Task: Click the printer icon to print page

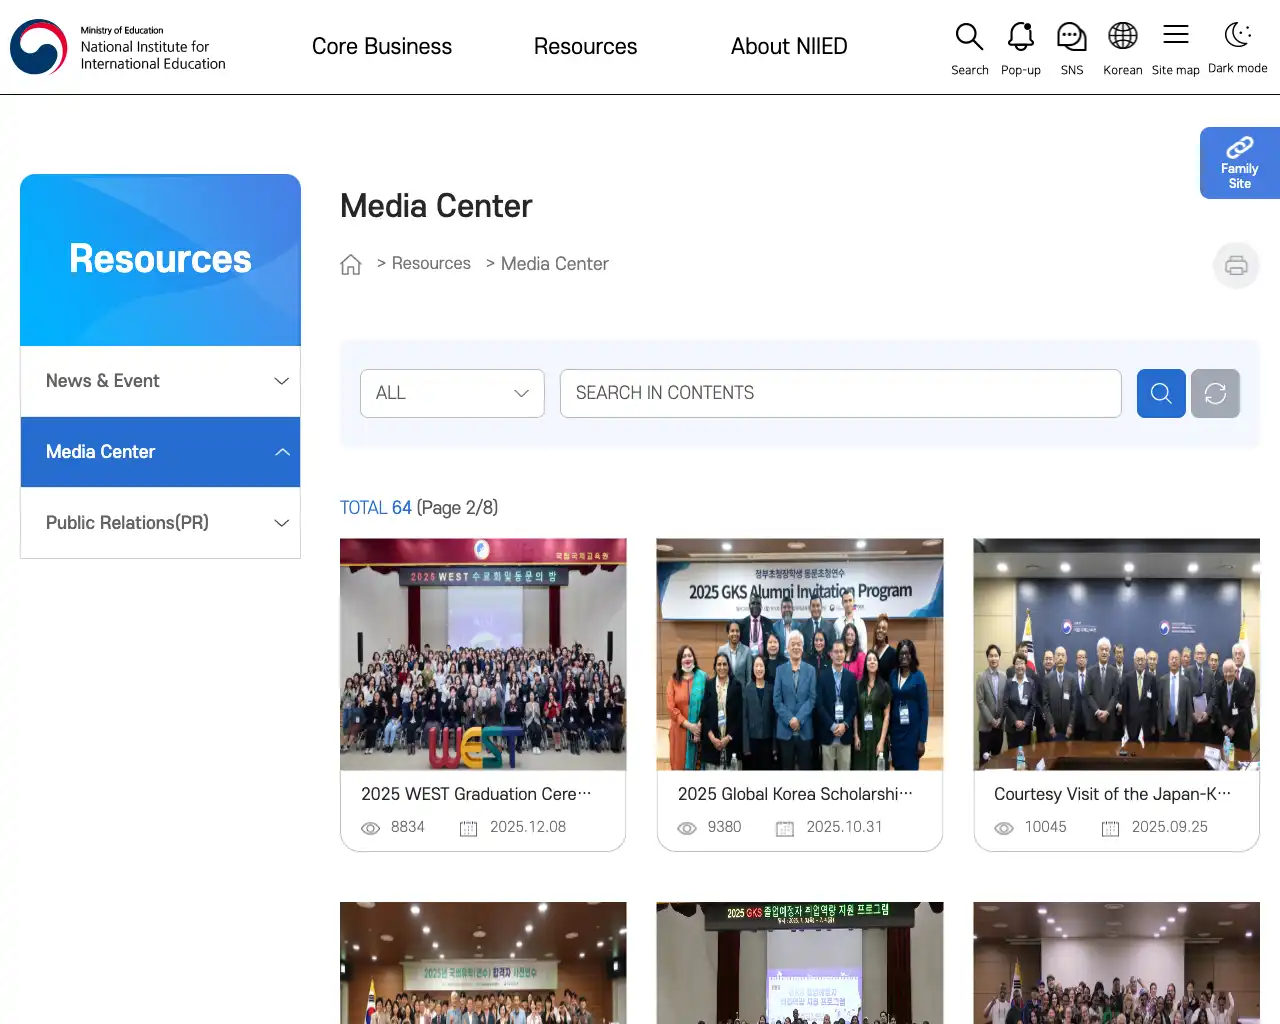Action: point(1236,265)
